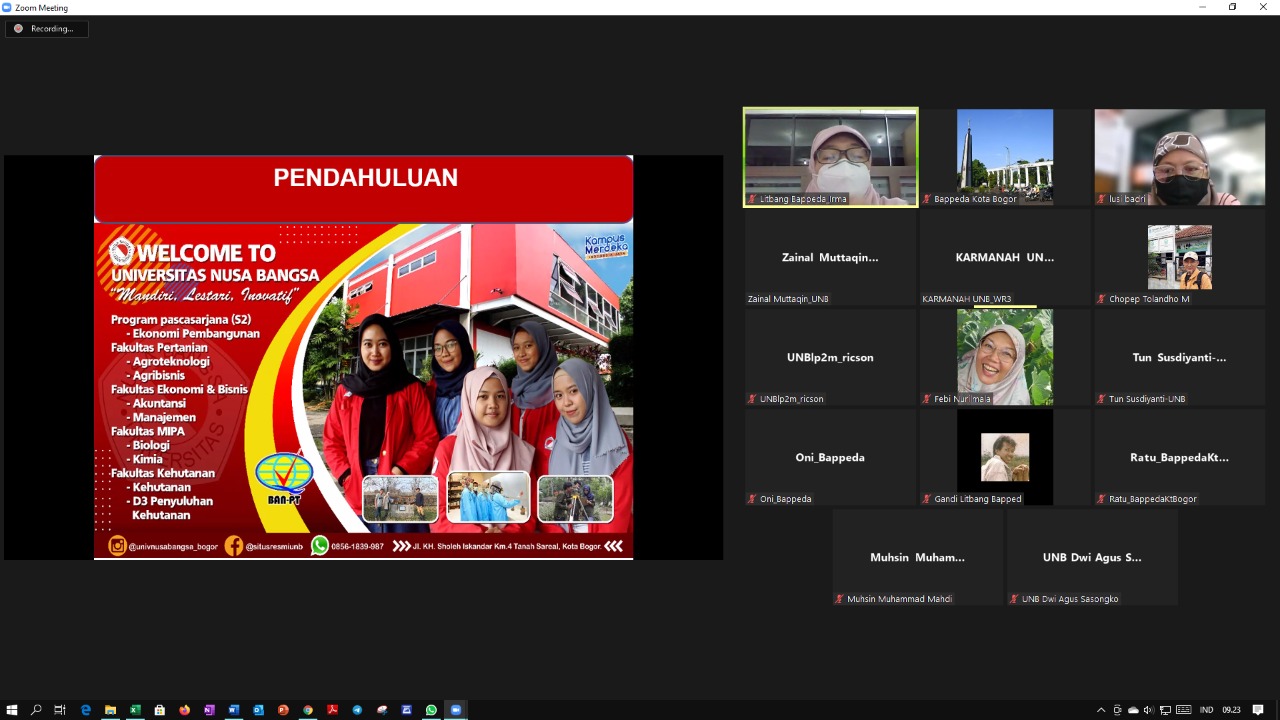Open Task View from taskbar
1280x720 pixels.
tap(60, 710)
